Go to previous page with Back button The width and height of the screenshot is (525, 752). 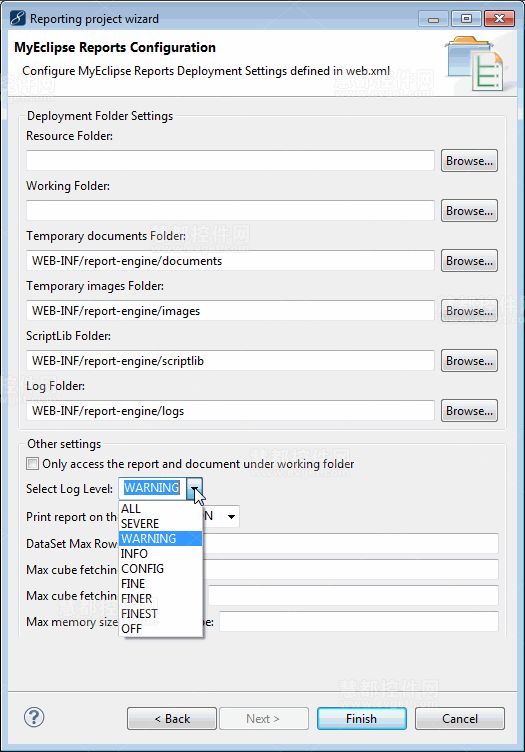(x=172, y=718)
